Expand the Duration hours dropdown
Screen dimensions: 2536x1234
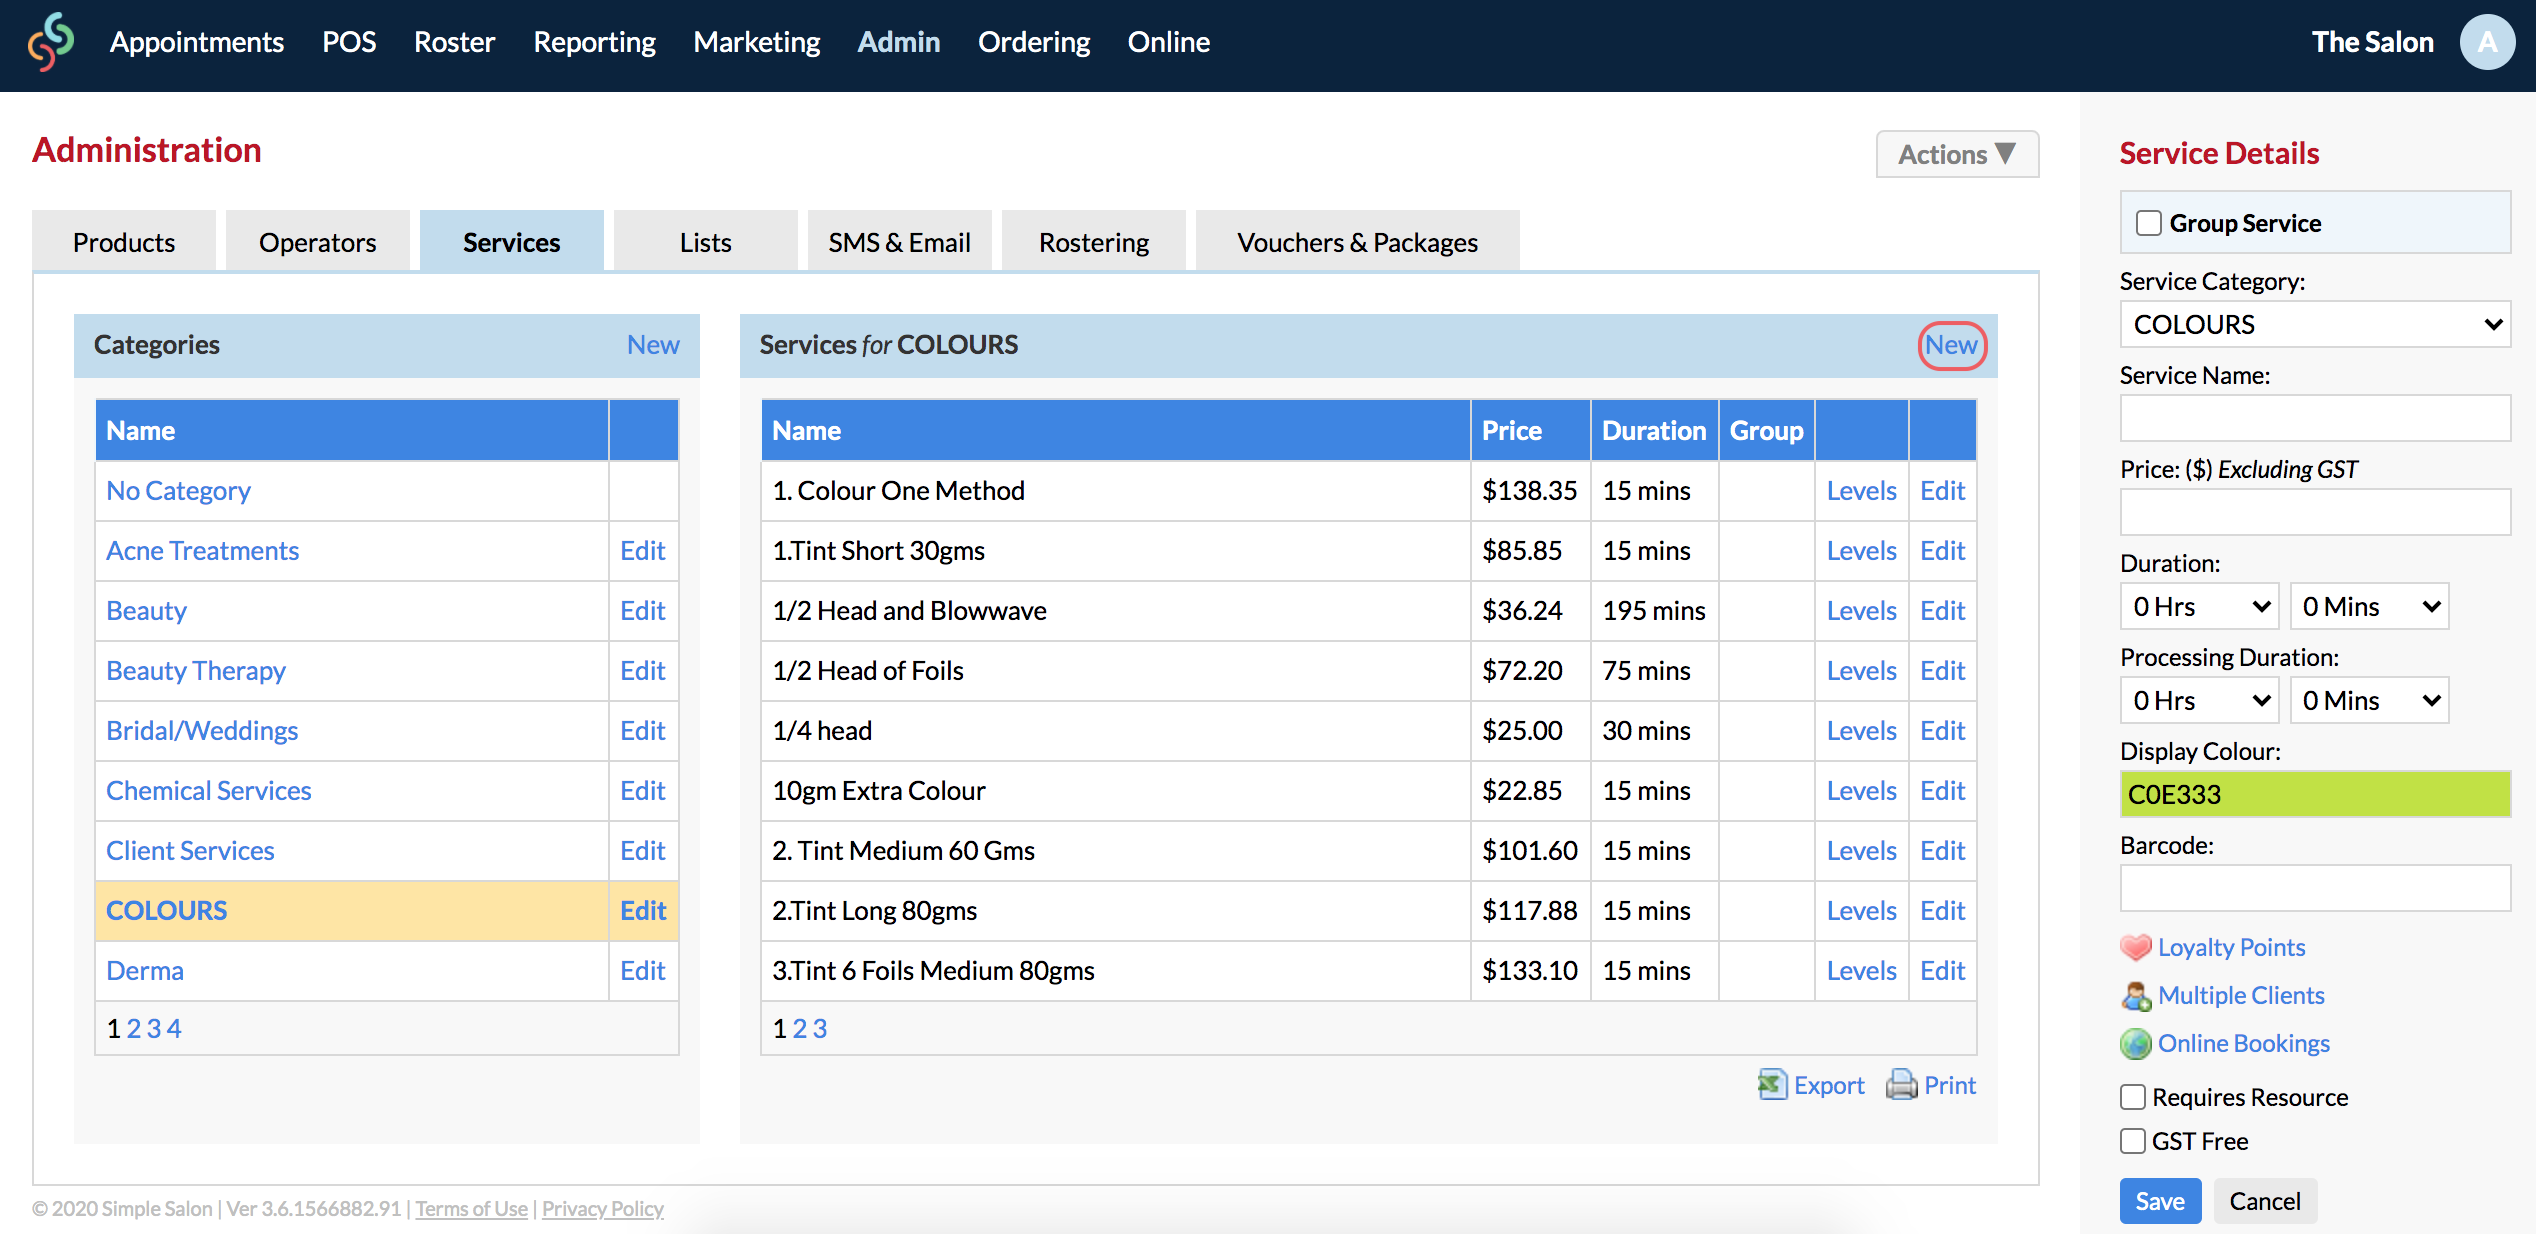pyautogui.click(x=2199, y=607)
